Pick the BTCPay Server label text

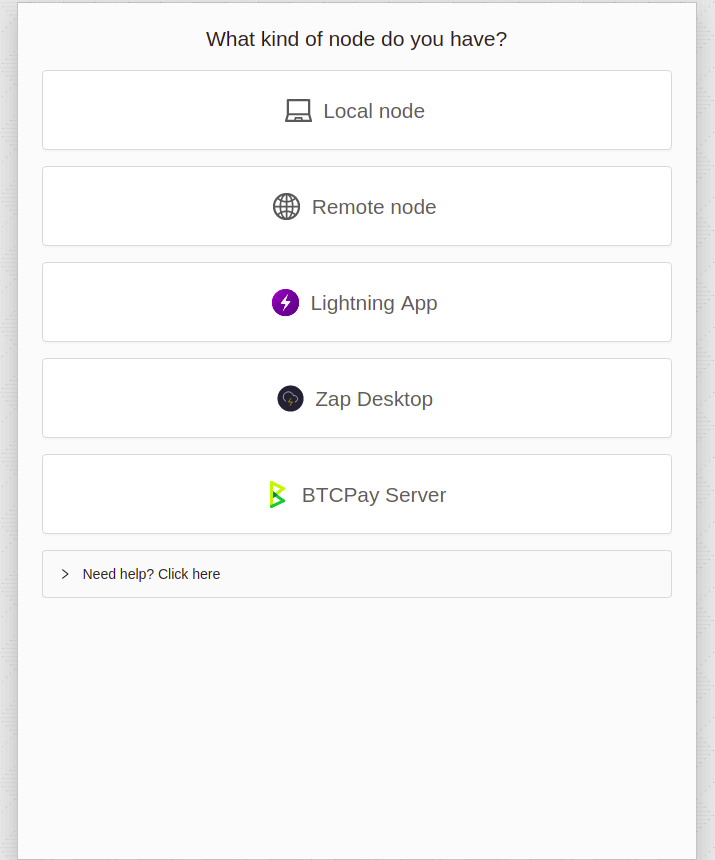(x=374, y=495)
